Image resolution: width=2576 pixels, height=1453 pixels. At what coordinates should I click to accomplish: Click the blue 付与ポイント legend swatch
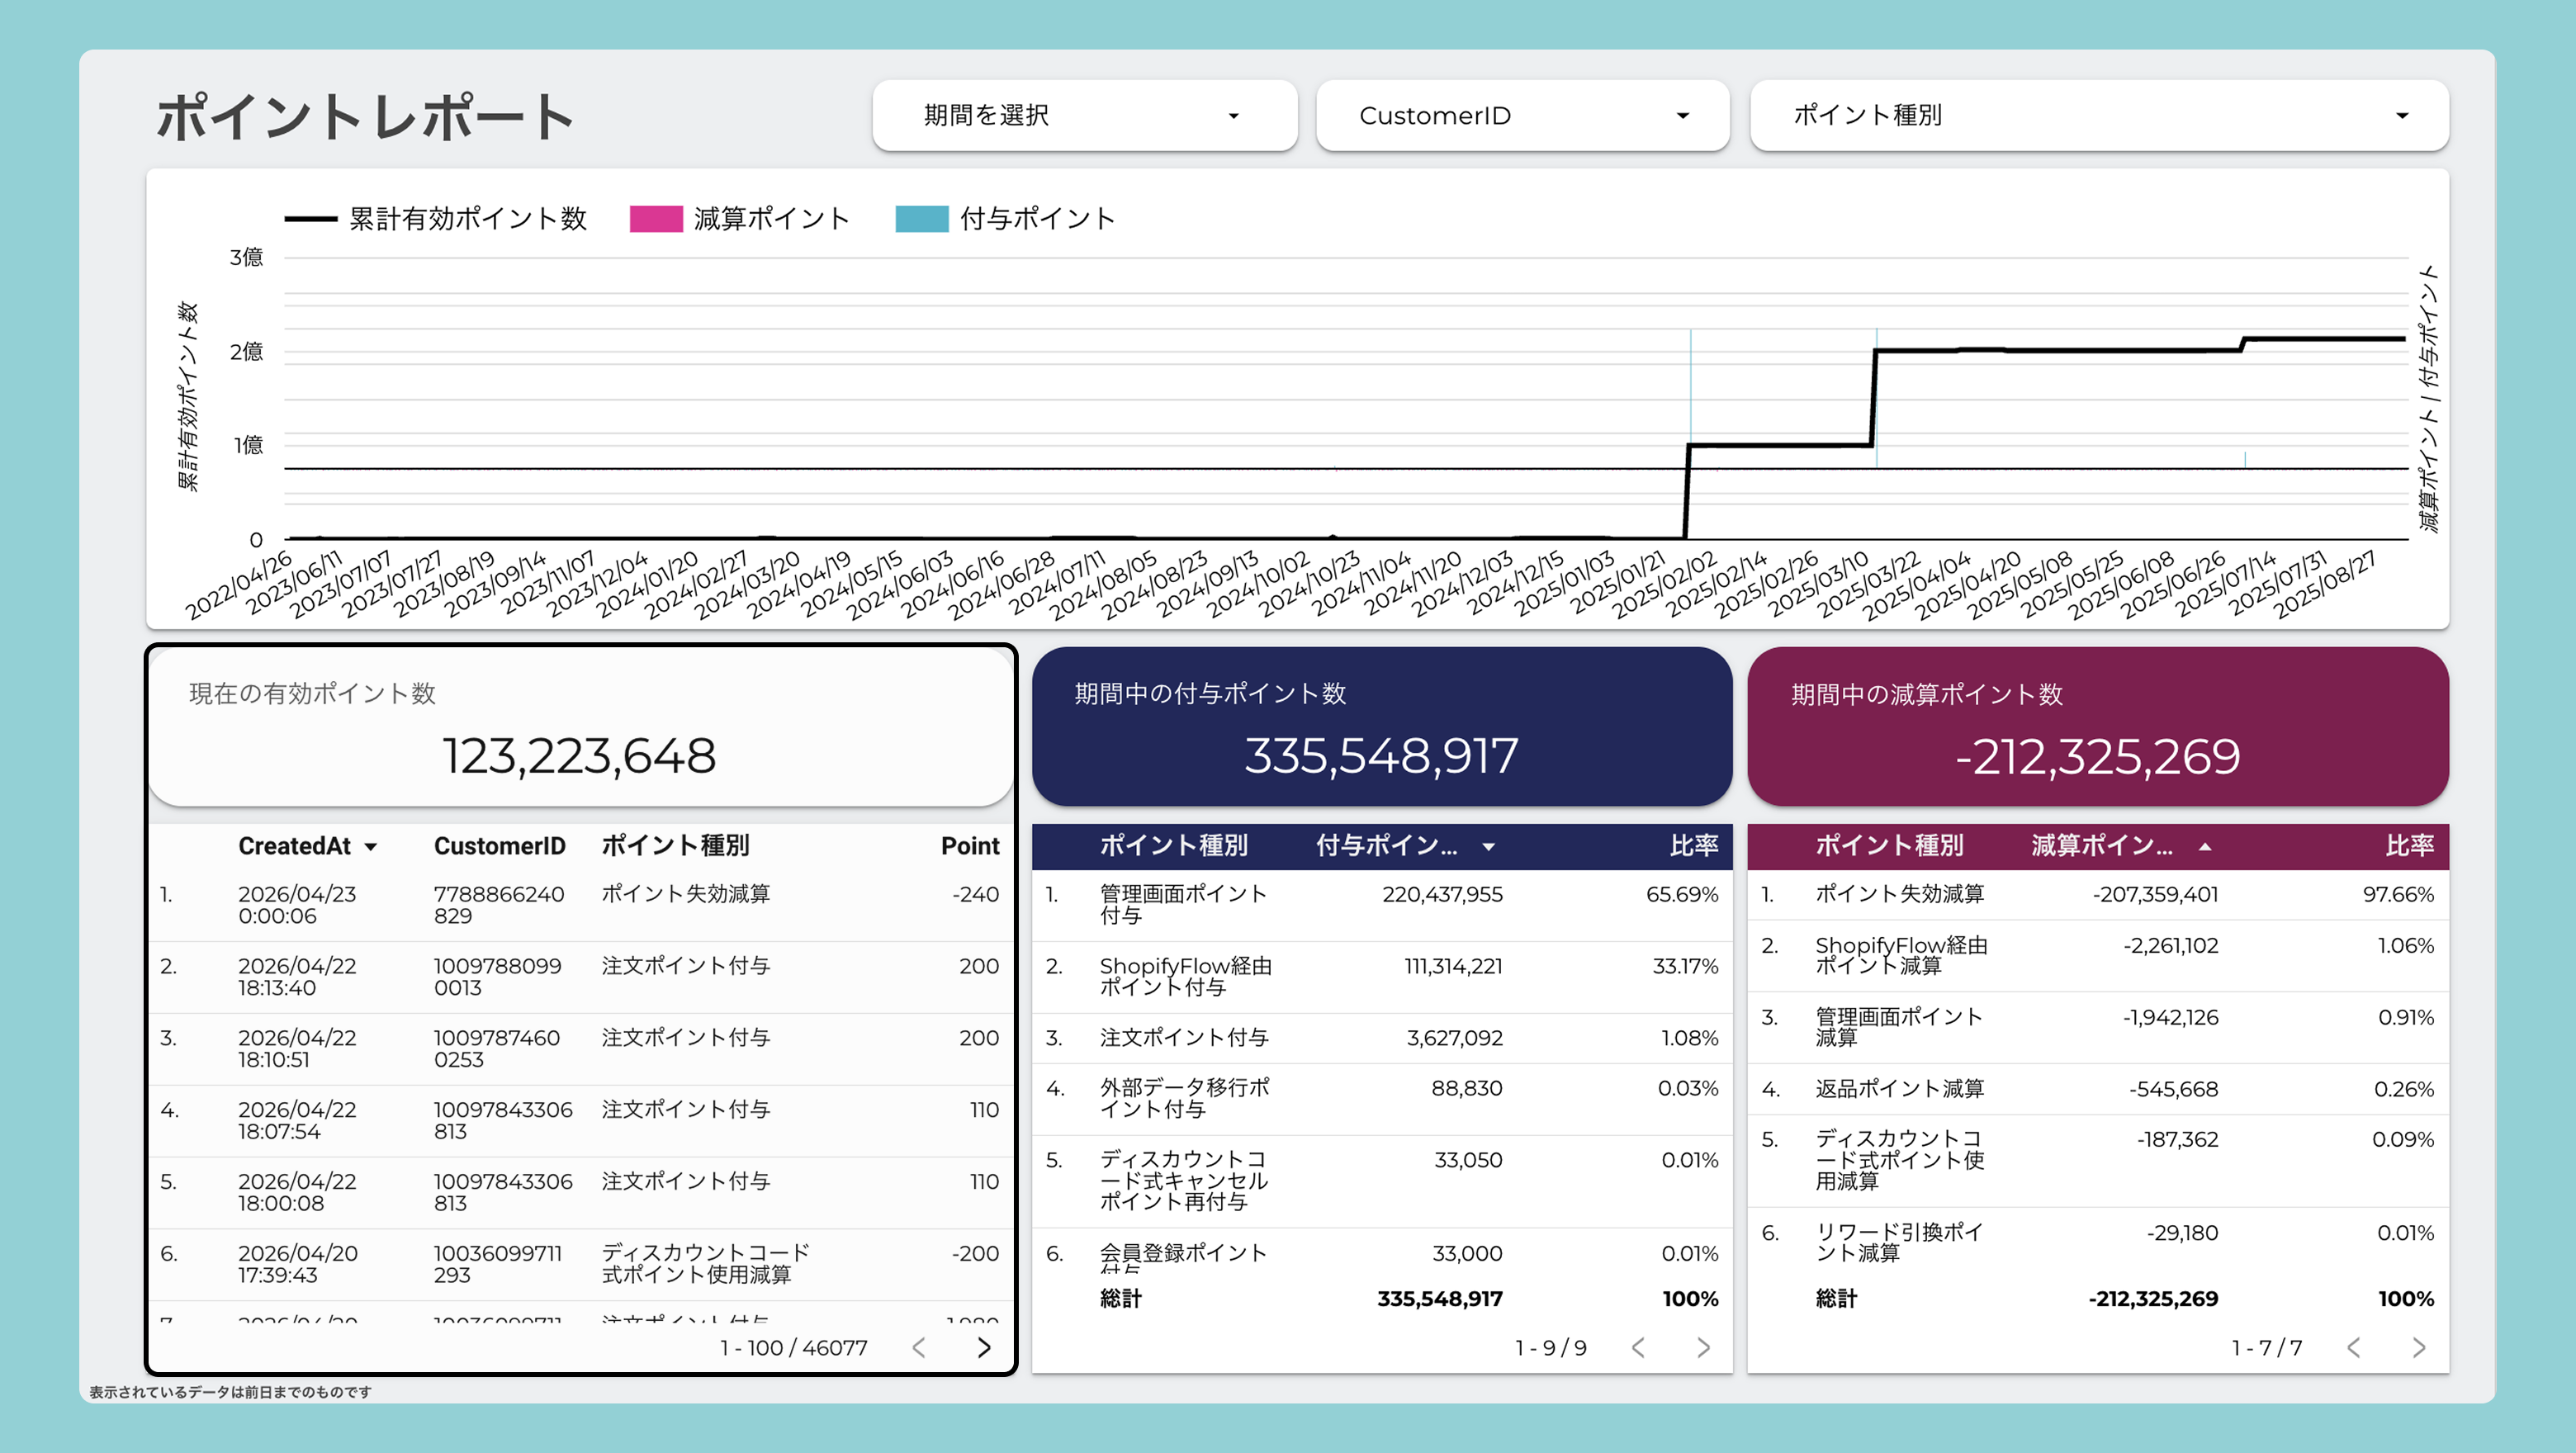[x=922, y=219]
